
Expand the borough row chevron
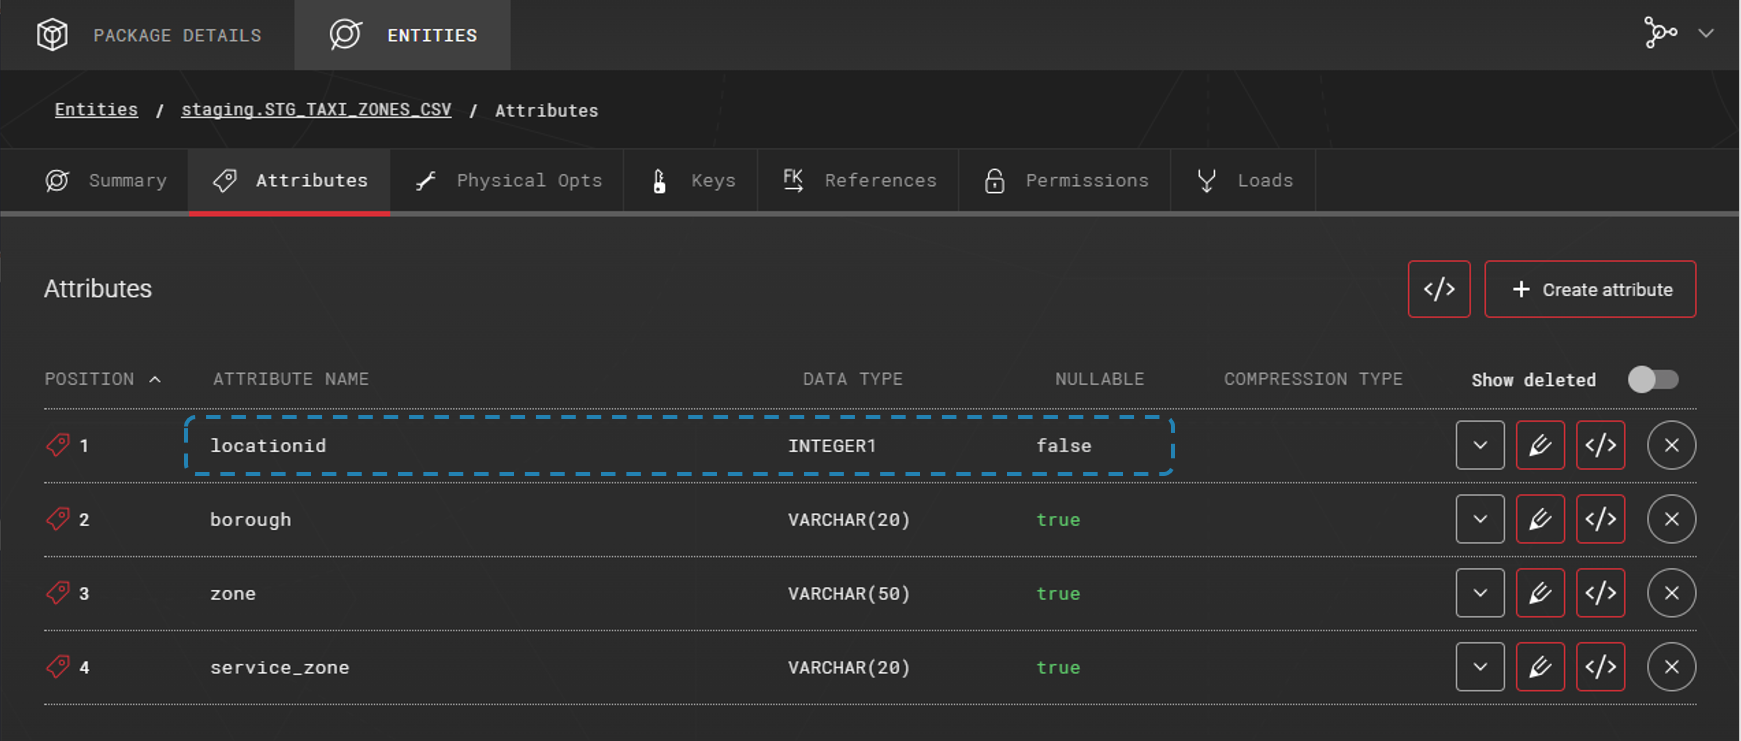pyautogui.click(x=1480, y=519)
